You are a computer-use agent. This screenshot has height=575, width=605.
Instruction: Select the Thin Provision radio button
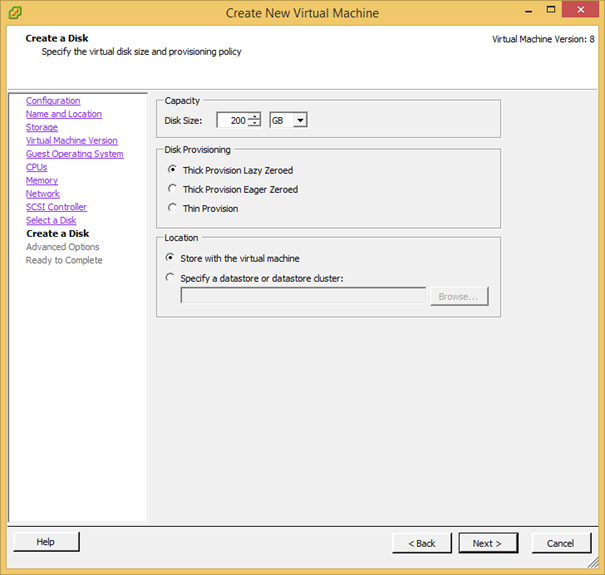point(173,209)
